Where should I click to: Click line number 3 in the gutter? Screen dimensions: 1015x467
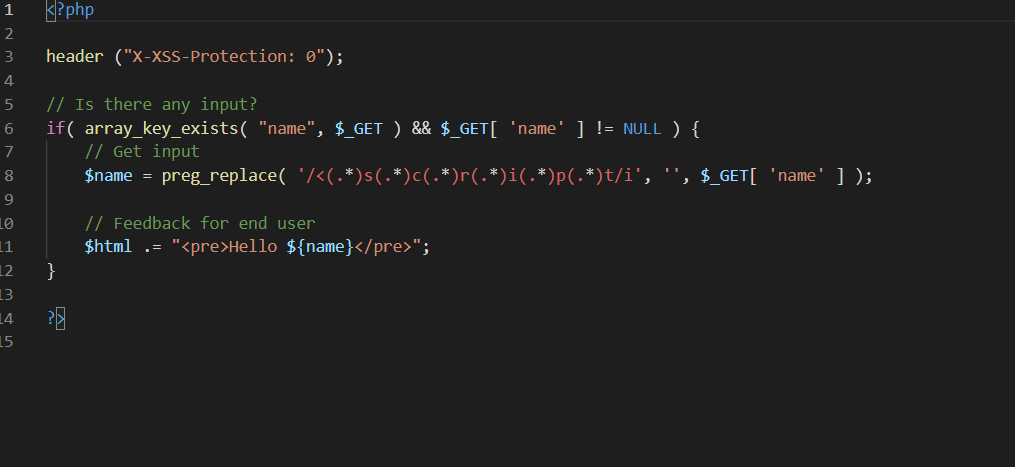(x=8, y=57)
